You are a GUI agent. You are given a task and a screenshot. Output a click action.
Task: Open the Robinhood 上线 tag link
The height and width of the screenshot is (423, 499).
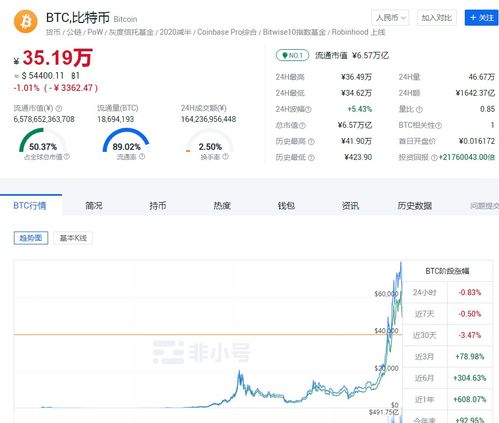359,32
